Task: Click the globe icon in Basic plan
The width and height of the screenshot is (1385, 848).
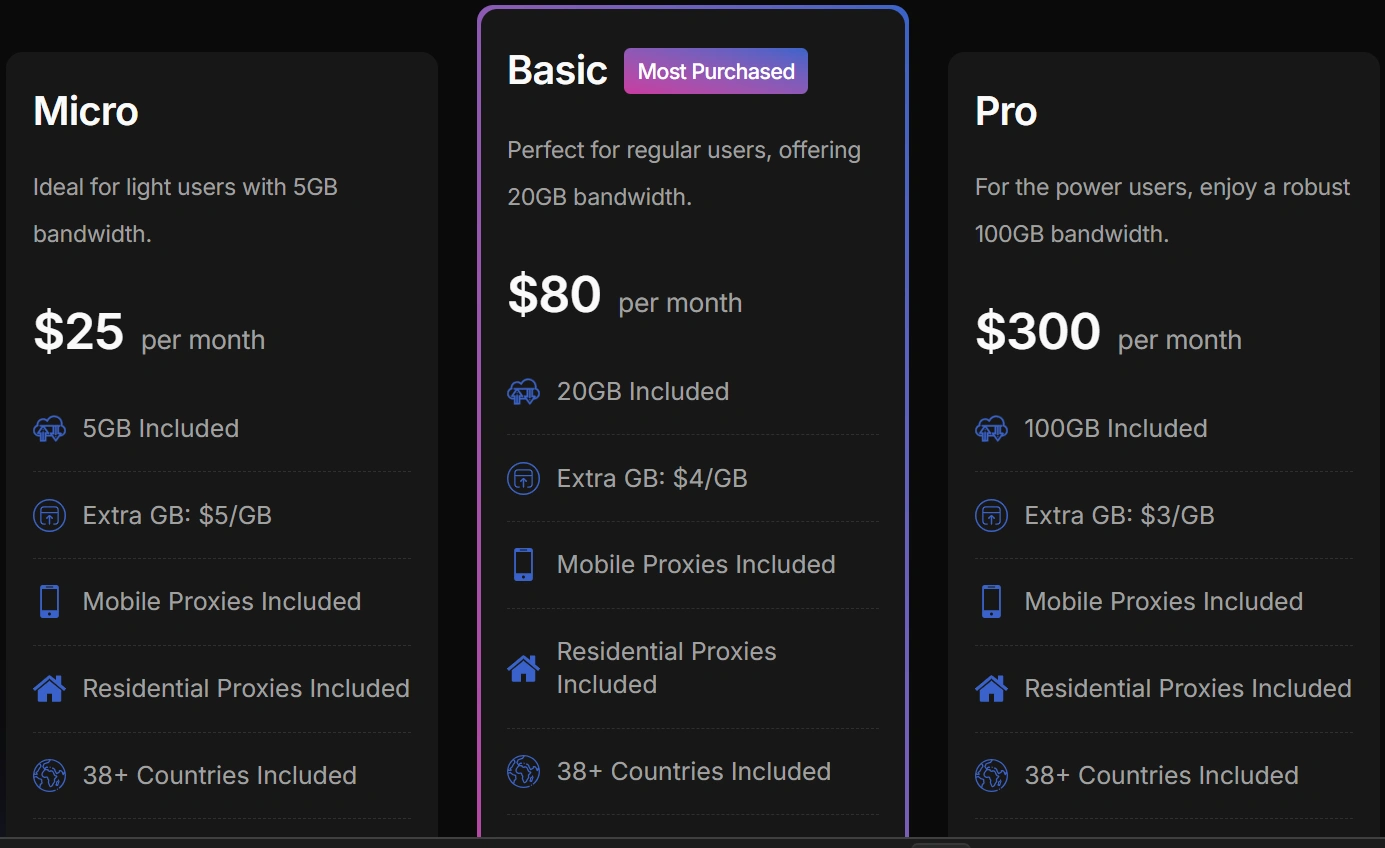Action: click(x=524, y=772)
